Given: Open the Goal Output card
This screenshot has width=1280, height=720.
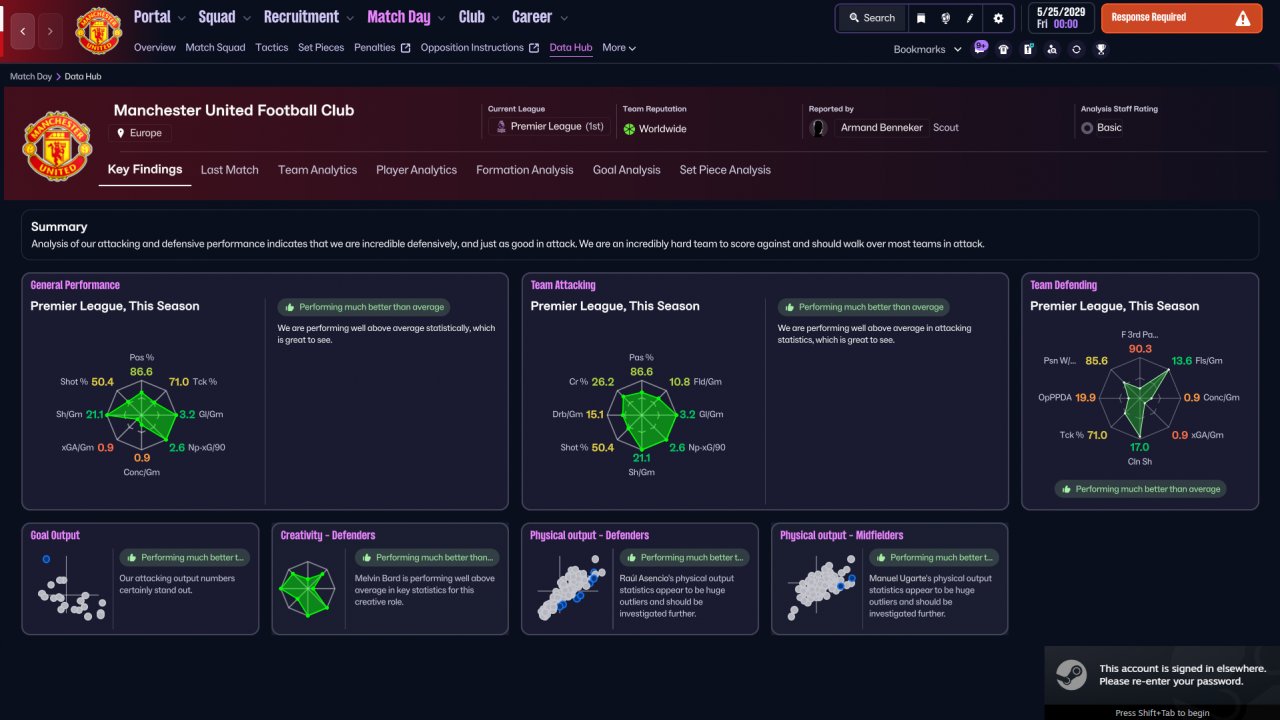Looking at the screenshot, I should coord(140,579).
